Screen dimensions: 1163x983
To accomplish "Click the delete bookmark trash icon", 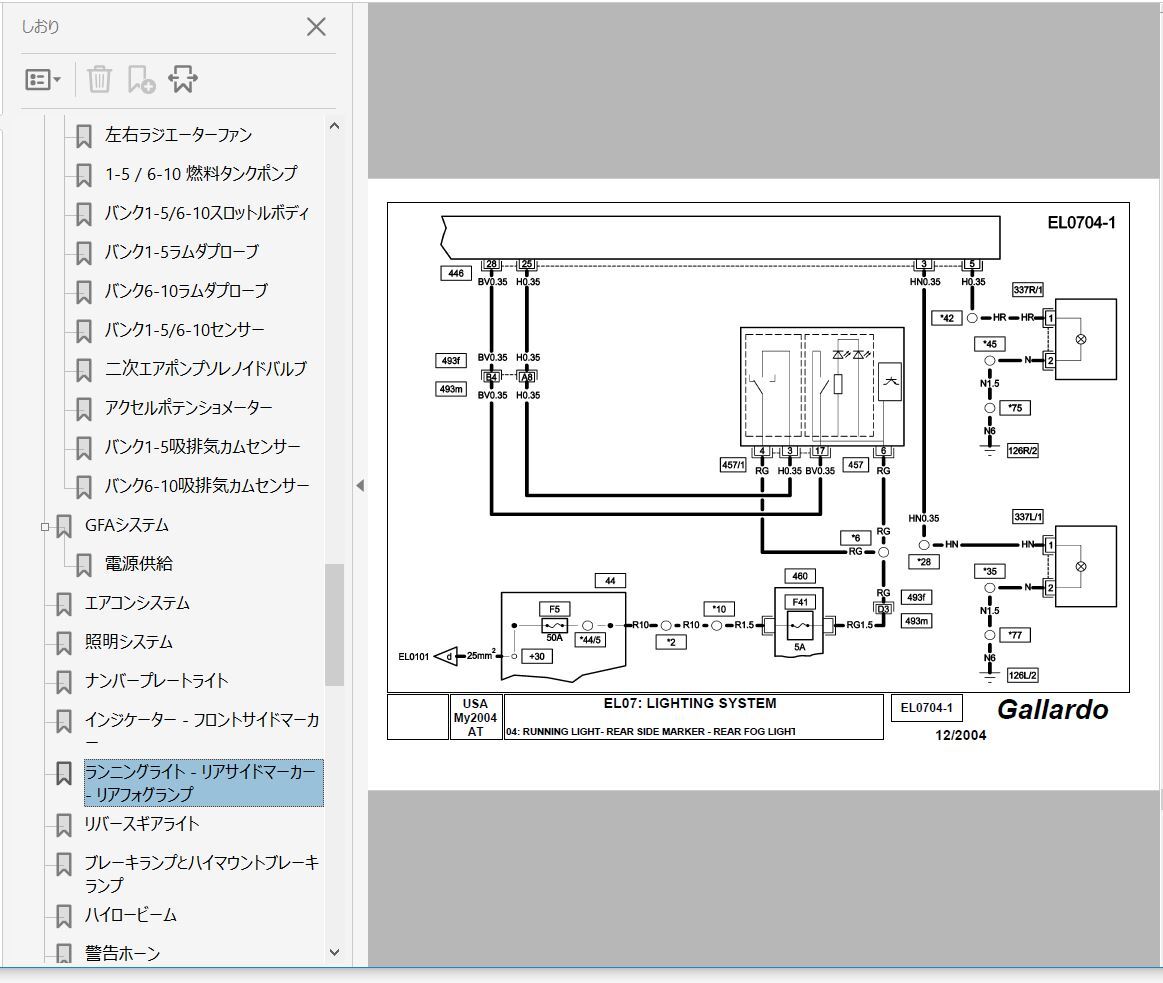I will point(99,79).
